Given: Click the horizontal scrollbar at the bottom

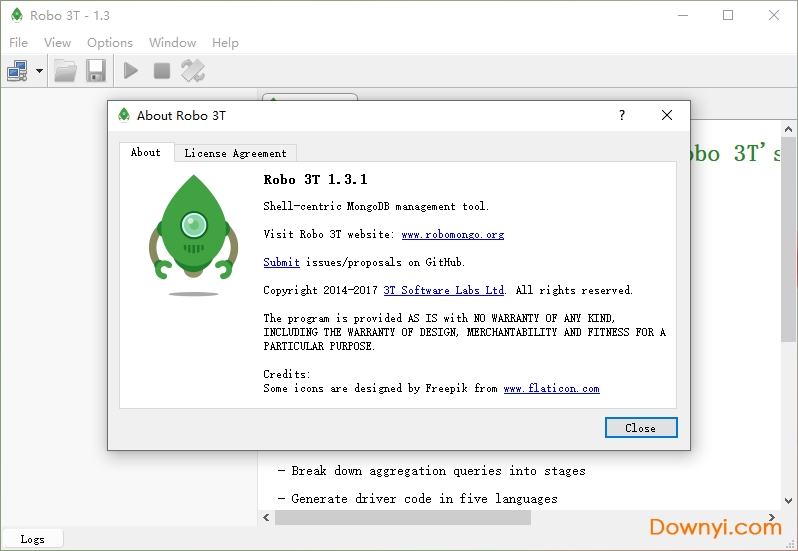Looking at the screenshot, I should pos(402,518).
